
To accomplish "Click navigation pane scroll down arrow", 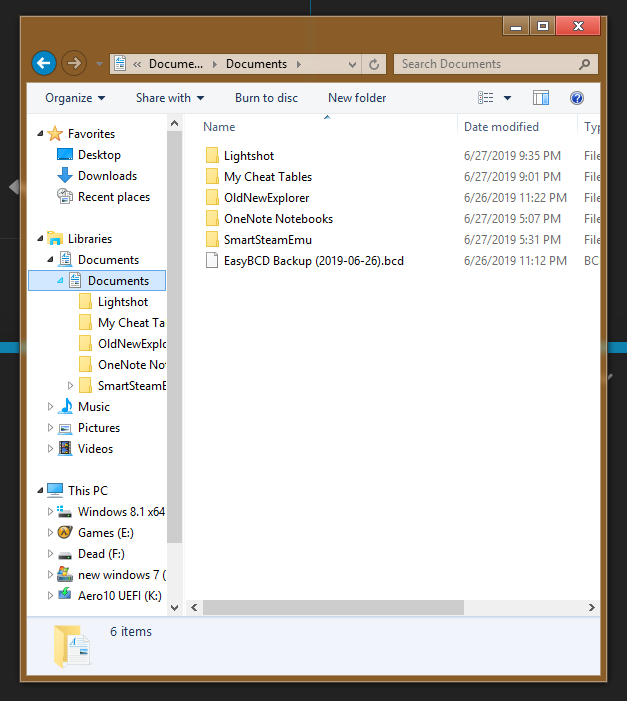I will pos(174,608).
